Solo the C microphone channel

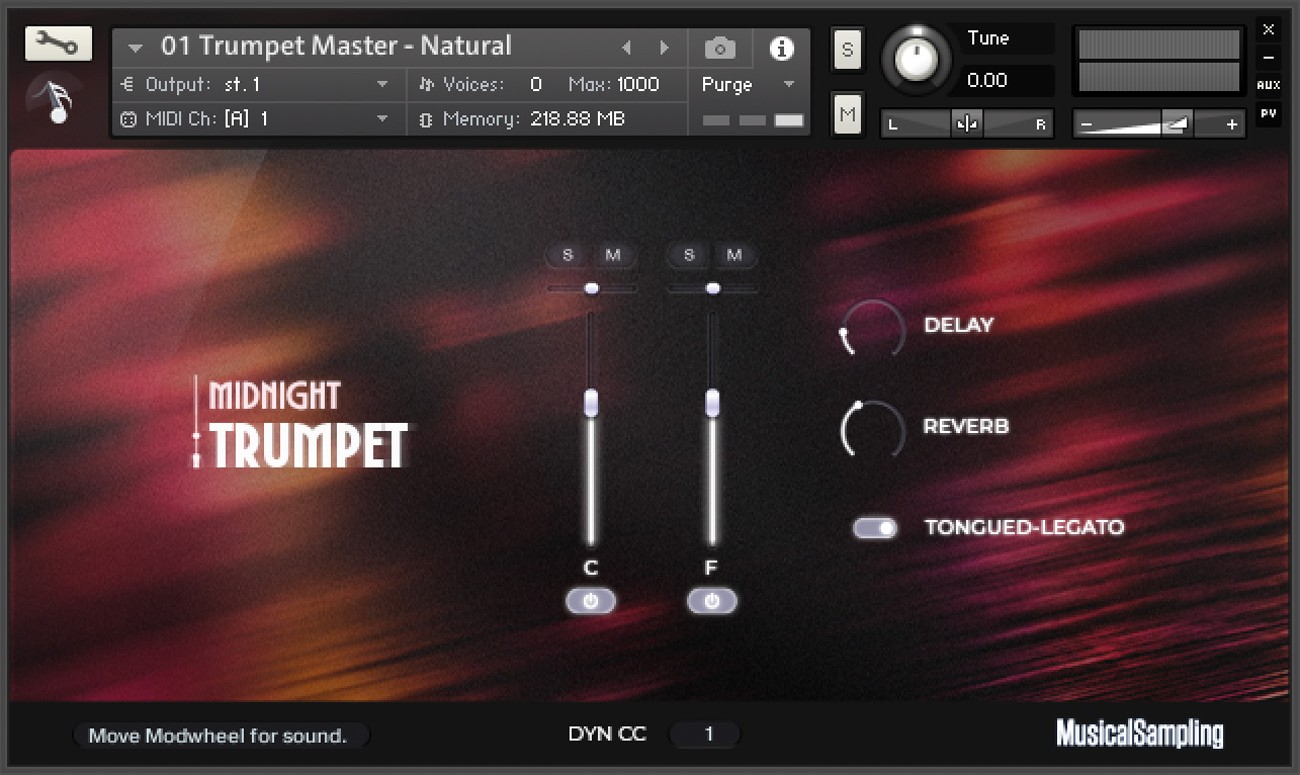(568, 255)
